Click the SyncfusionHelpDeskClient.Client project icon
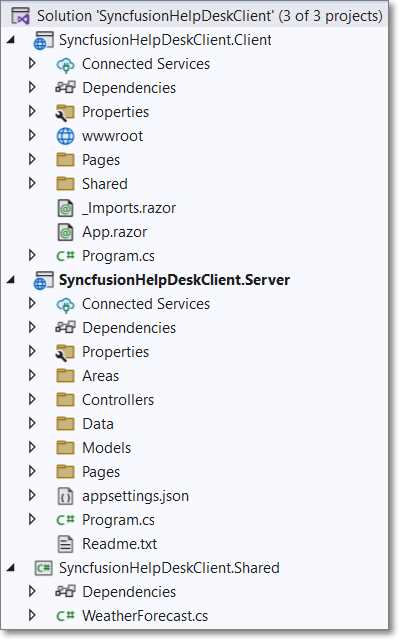Viewport: 398px width, 639px height. pyautogui.click(x=43, y=40)
